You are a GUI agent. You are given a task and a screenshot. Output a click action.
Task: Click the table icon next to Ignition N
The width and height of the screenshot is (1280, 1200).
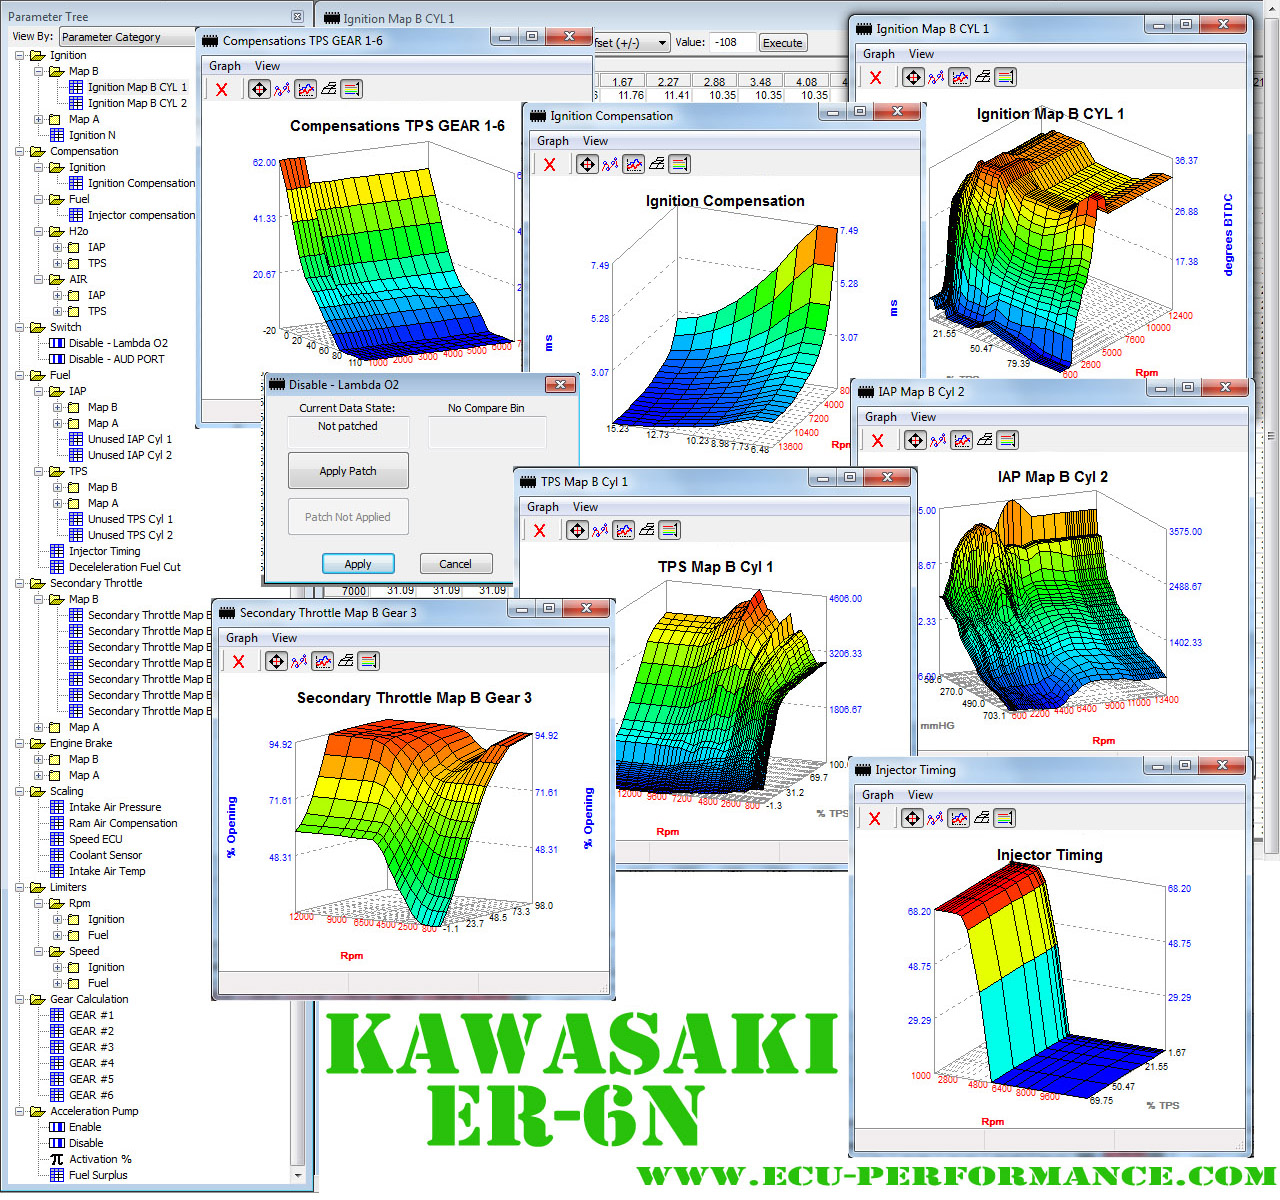(x=57, y=135)
